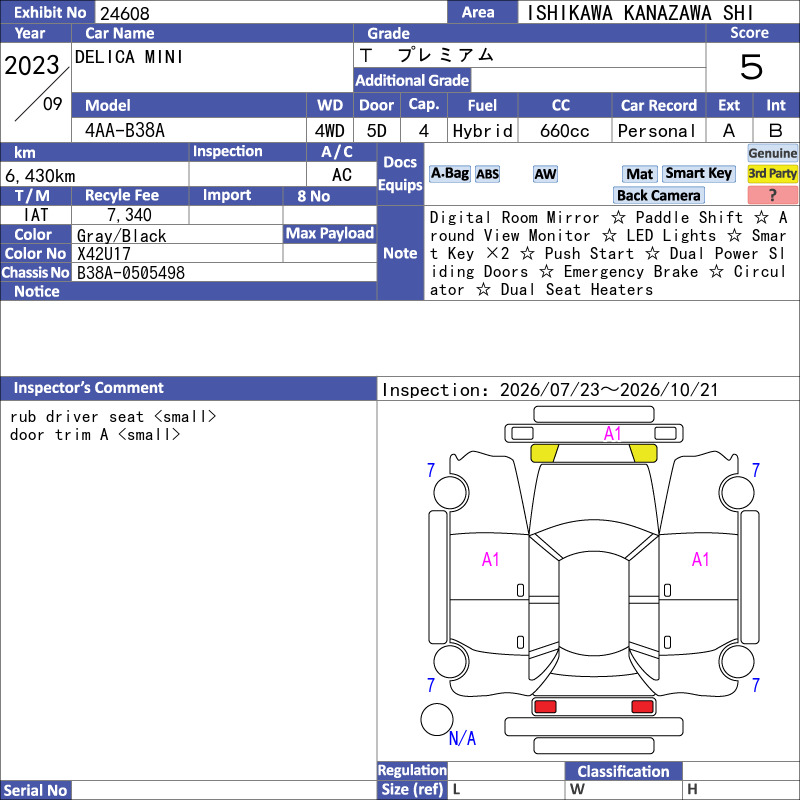
Task: Click the inspection date range text
Action: point(550,390)
